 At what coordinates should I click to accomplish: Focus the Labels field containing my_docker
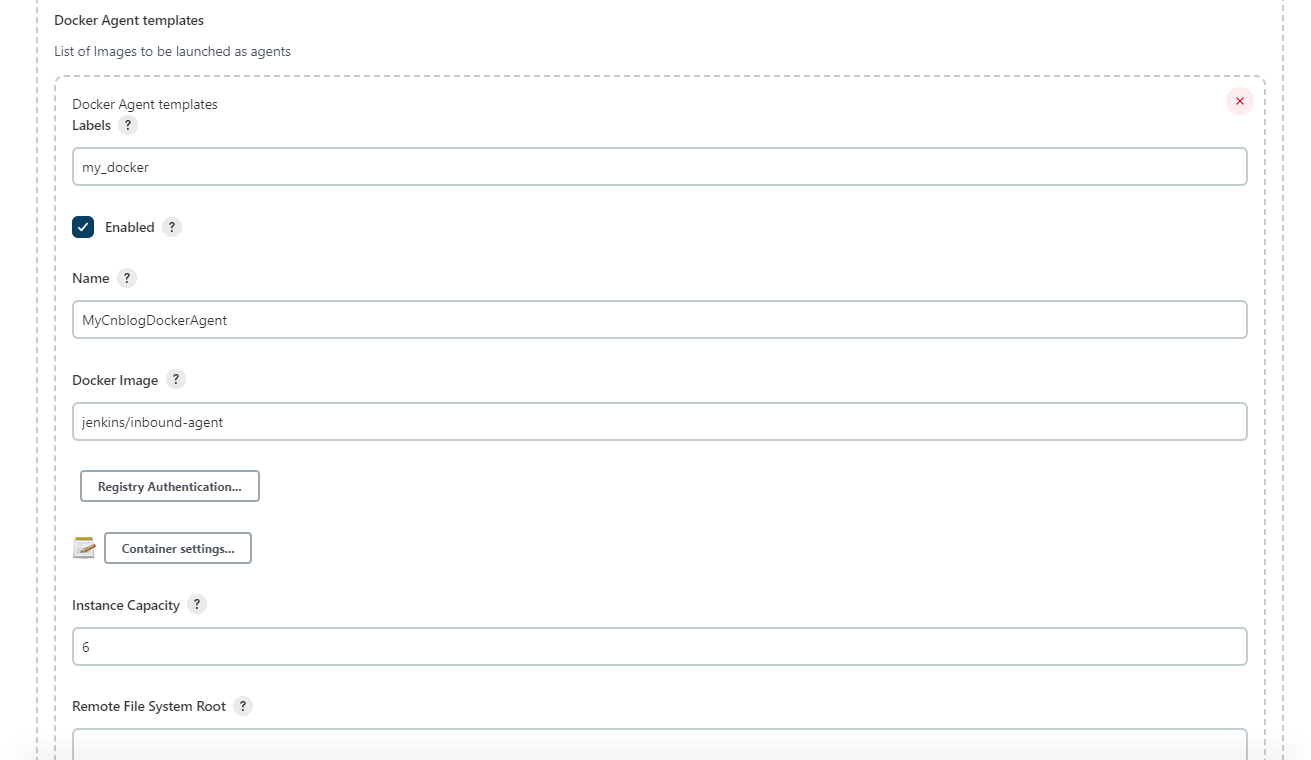[x=660, y=167]
